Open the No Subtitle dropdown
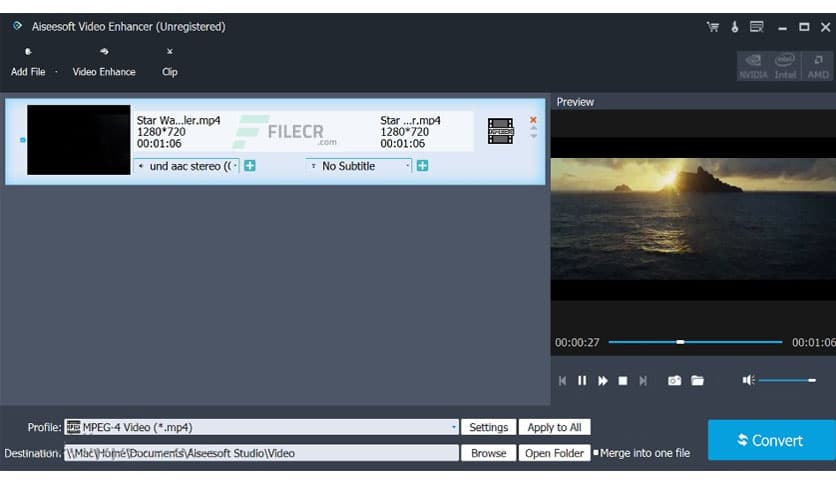 358,166
